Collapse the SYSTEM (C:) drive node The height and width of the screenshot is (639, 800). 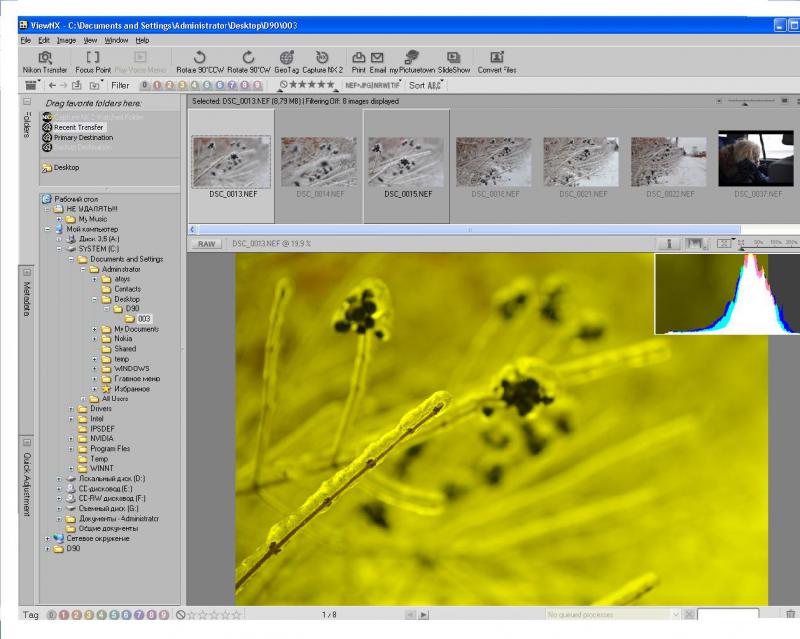pyautogui.click(x=59, y=249)
